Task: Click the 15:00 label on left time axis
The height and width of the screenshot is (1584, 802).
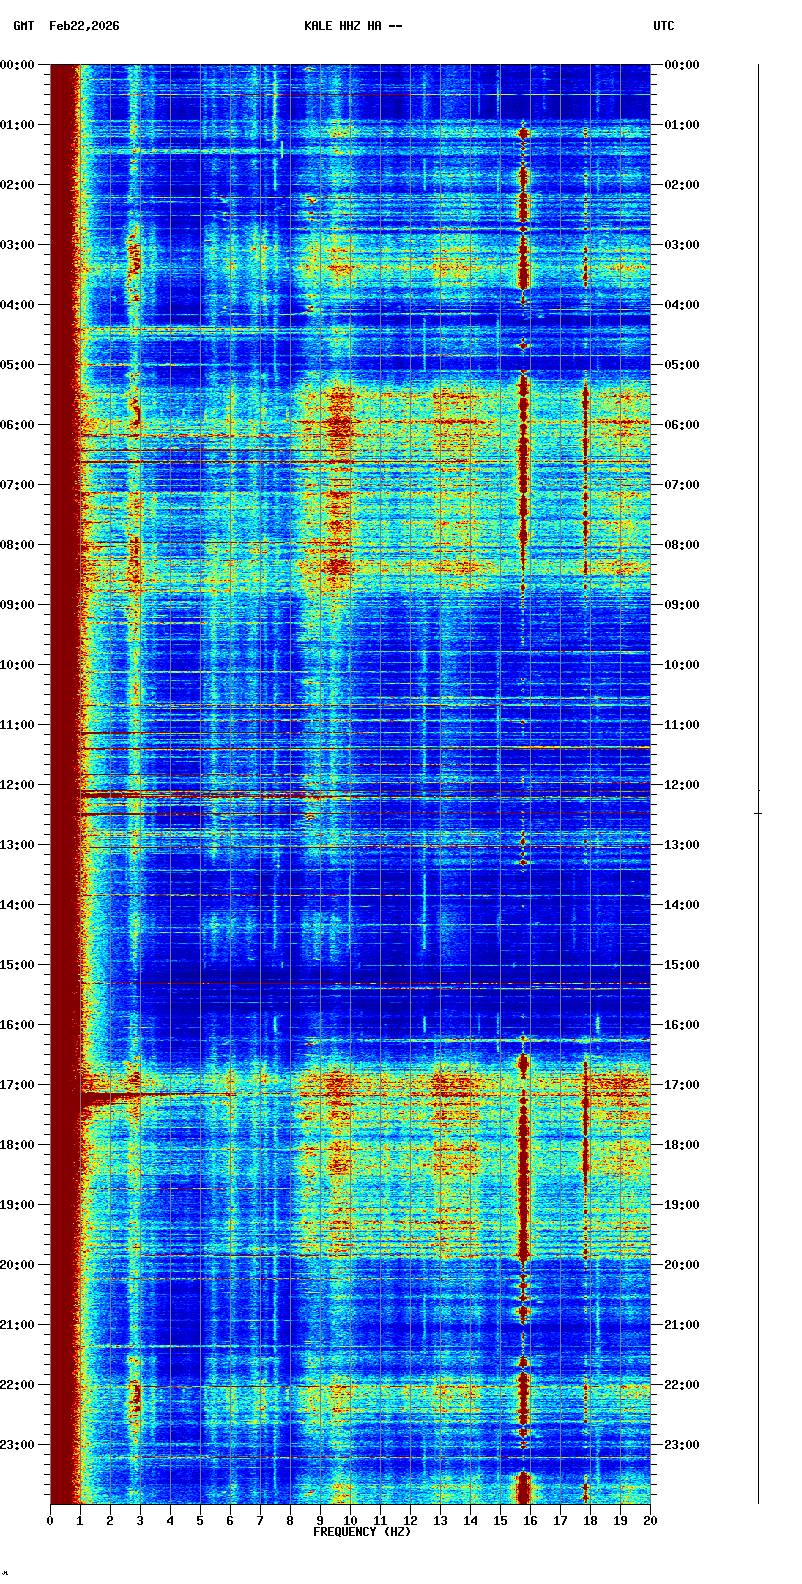Action: click(x=18, y=965)
